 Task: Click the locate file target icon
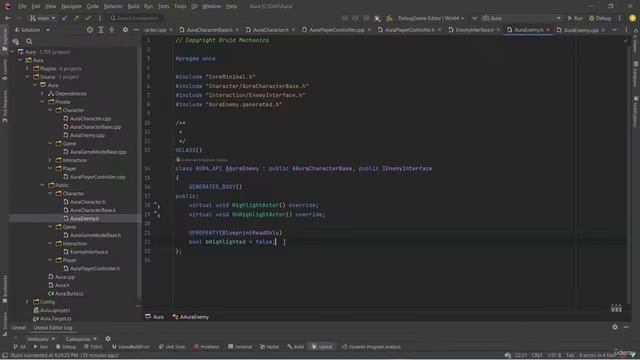[x=90, y=30]
